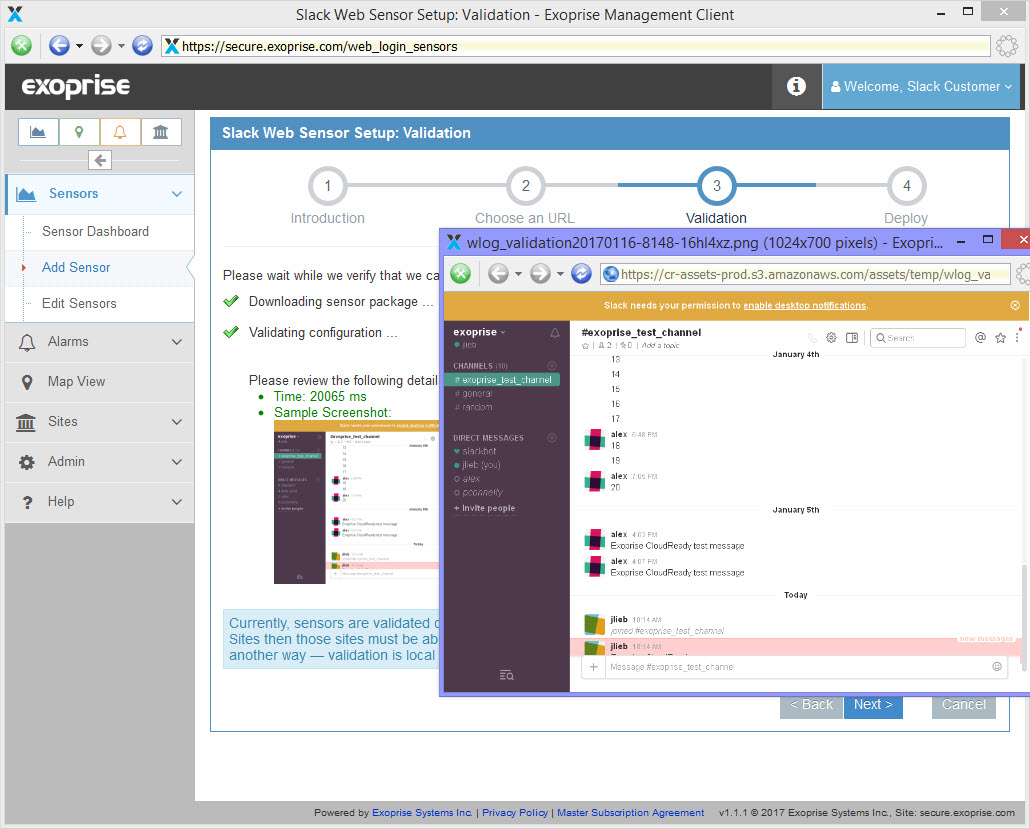Image resolution: width=1030 pixels, height=829 pixels.
Task: Open the map pin icon tab in sidebar
Action: [79, 132]
